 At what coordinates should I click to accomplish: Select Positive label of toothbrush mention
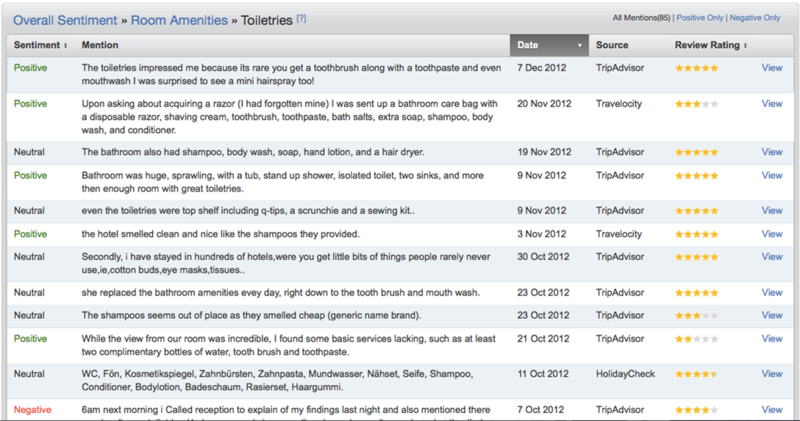30,68
